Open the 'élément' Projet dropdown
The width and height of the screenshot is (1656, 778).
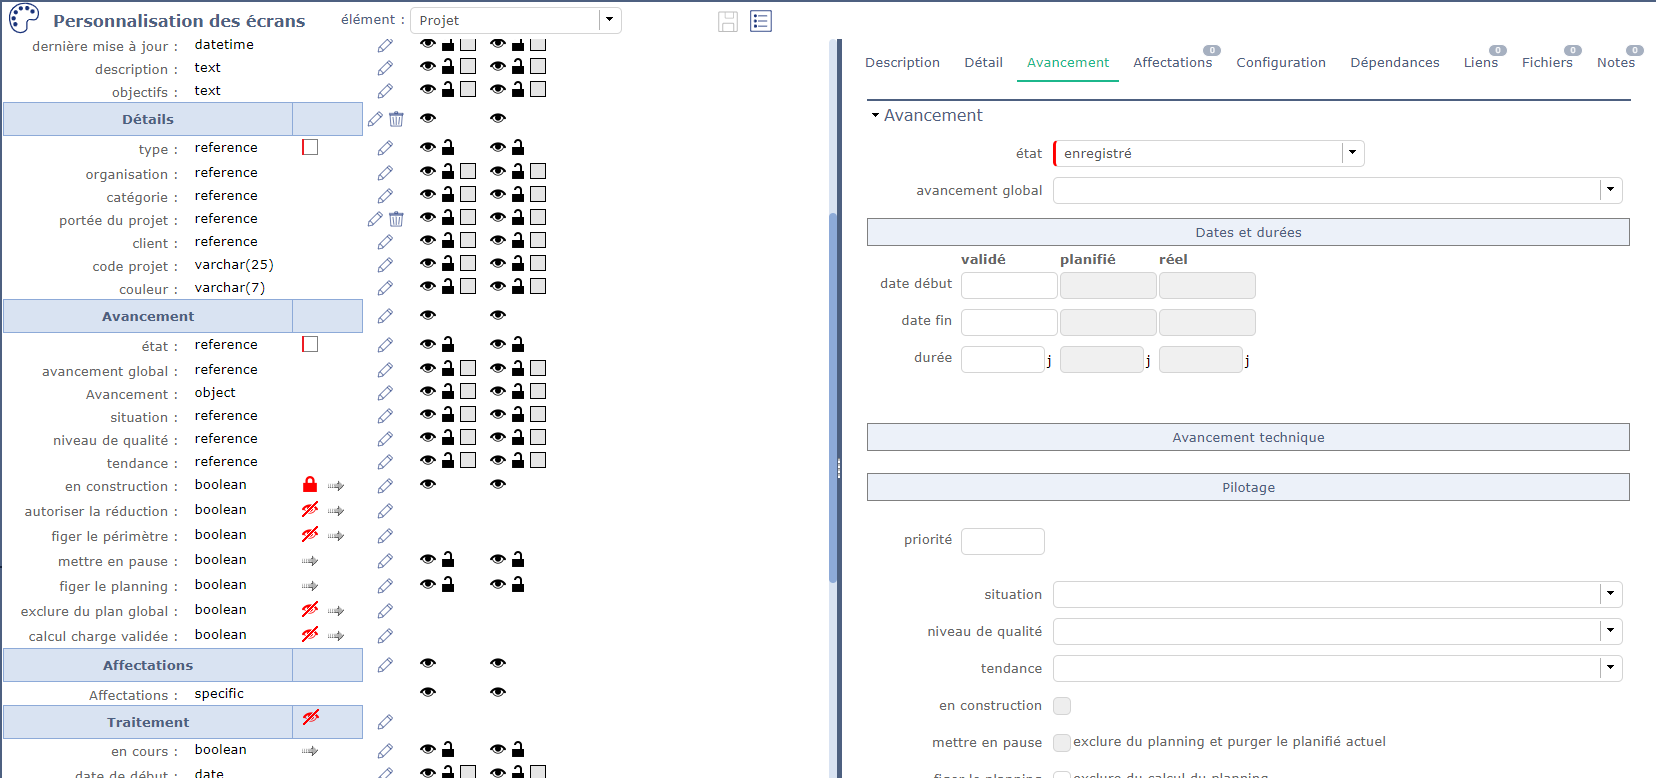pyautogui.click(x=609, y=20)
